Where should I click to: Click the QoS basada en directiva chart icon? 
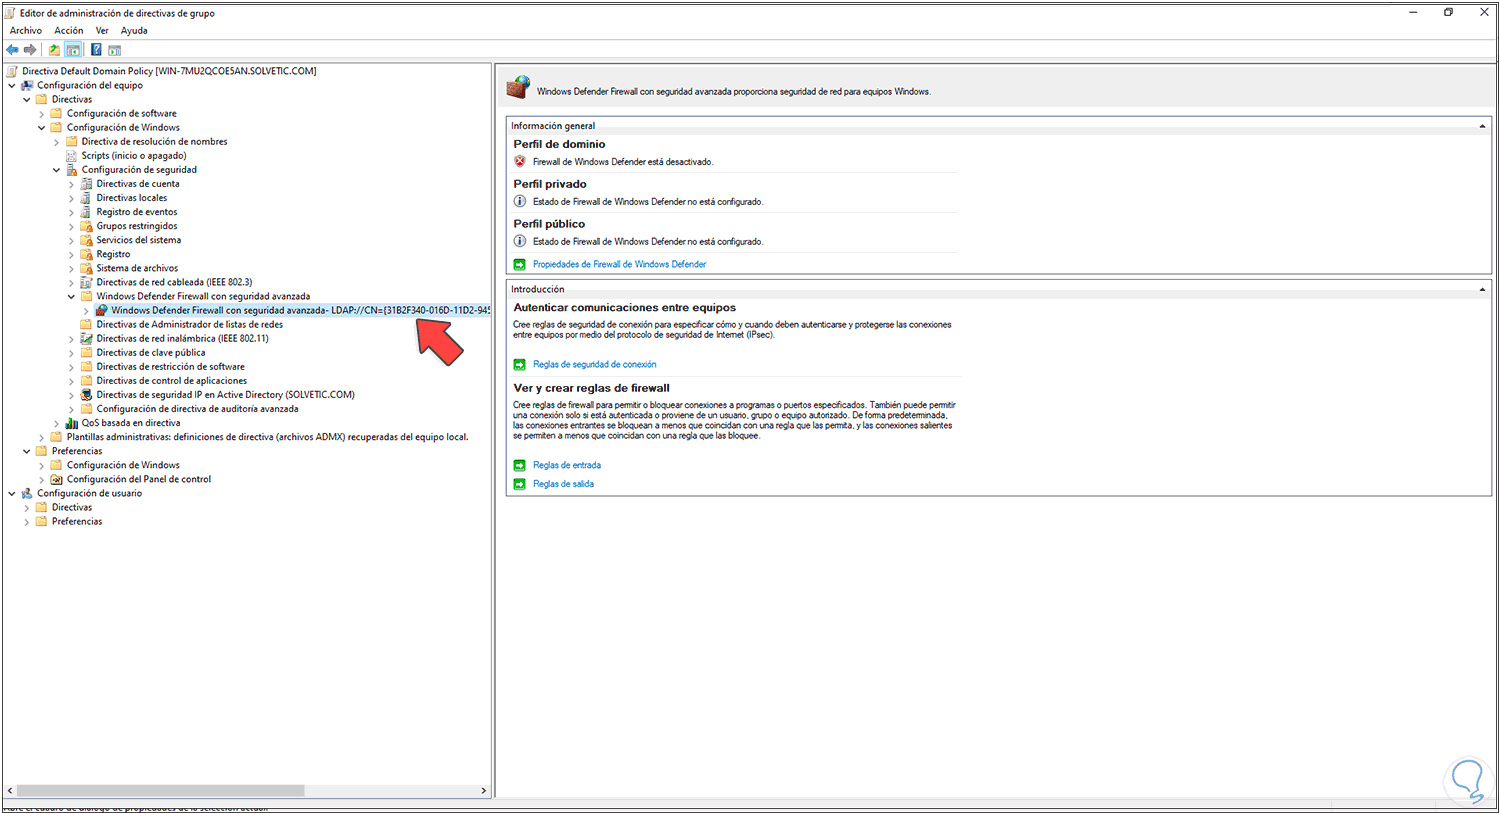coord(72,423)
